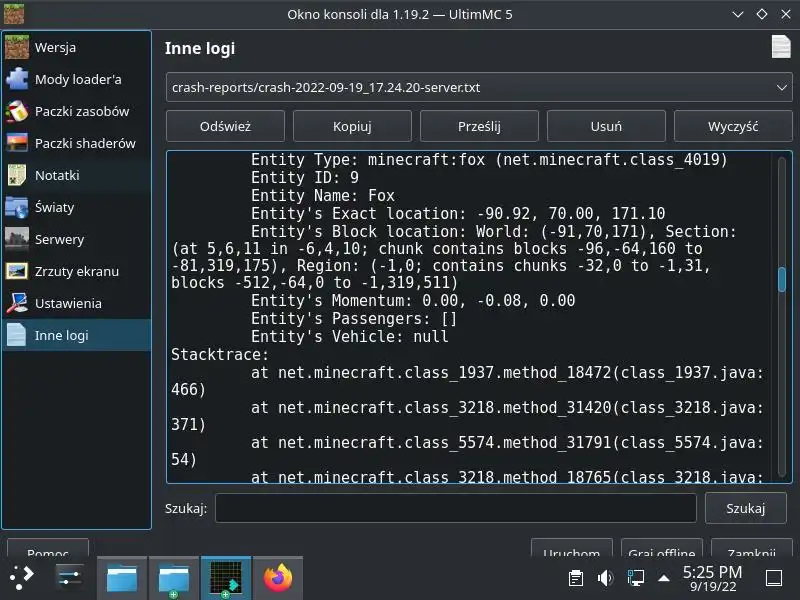
Task: Open the volume control tray icon
Action: click(x=605, y=578)
